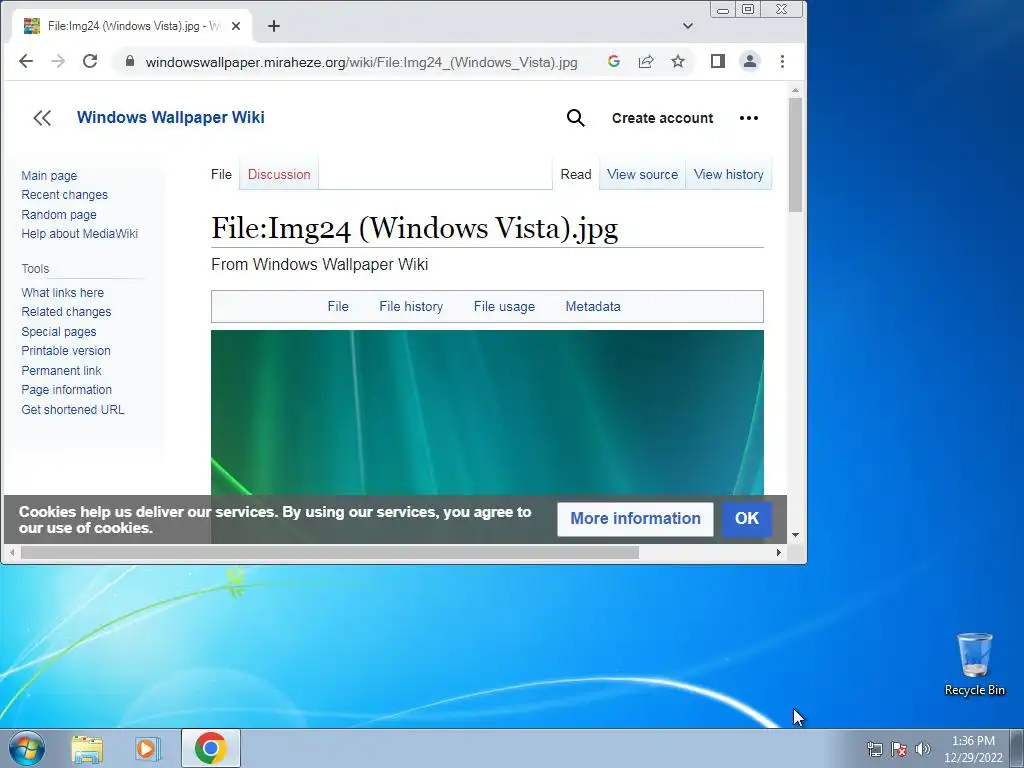Go back using Chrome's back arrow
Image resolution: width=1024 pixels, height=768 pixels.
click(25, 61)
